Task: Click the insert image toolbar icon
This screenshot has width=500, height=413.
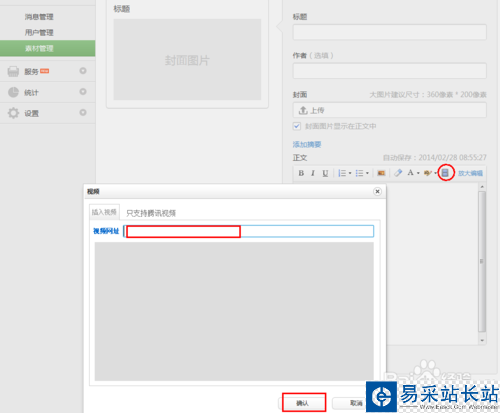Action: coord(381,173)
